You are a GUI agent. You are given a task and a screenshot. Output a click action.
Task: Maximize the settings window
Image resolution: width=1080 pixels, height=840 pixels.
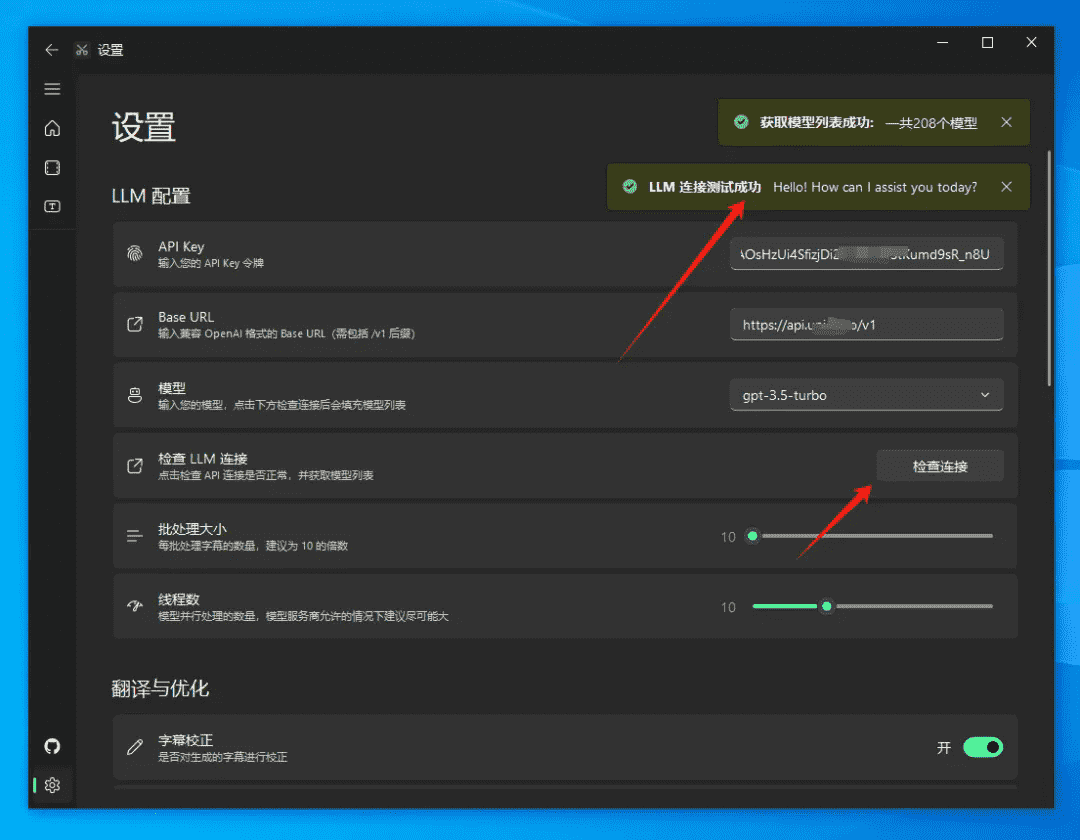987,43
